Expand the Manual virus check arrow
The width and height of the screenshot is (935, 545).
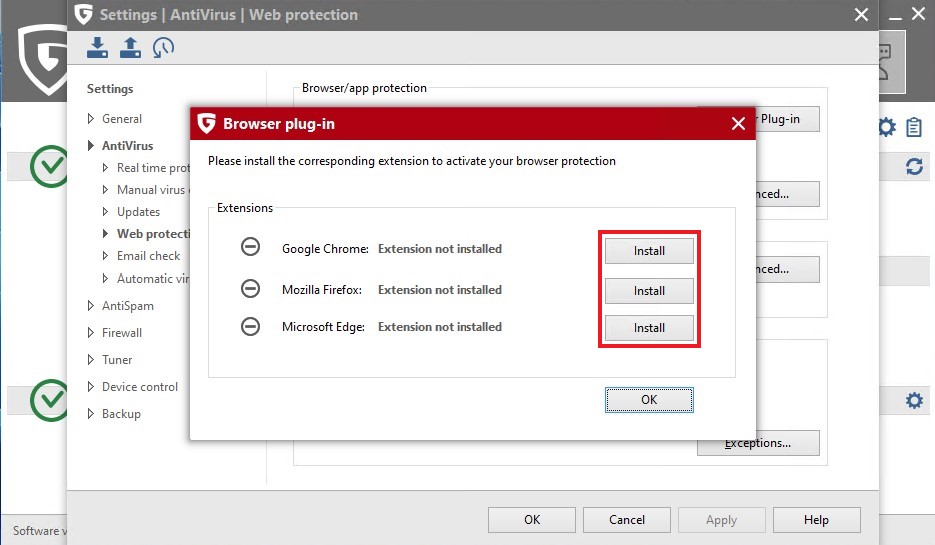106,190
